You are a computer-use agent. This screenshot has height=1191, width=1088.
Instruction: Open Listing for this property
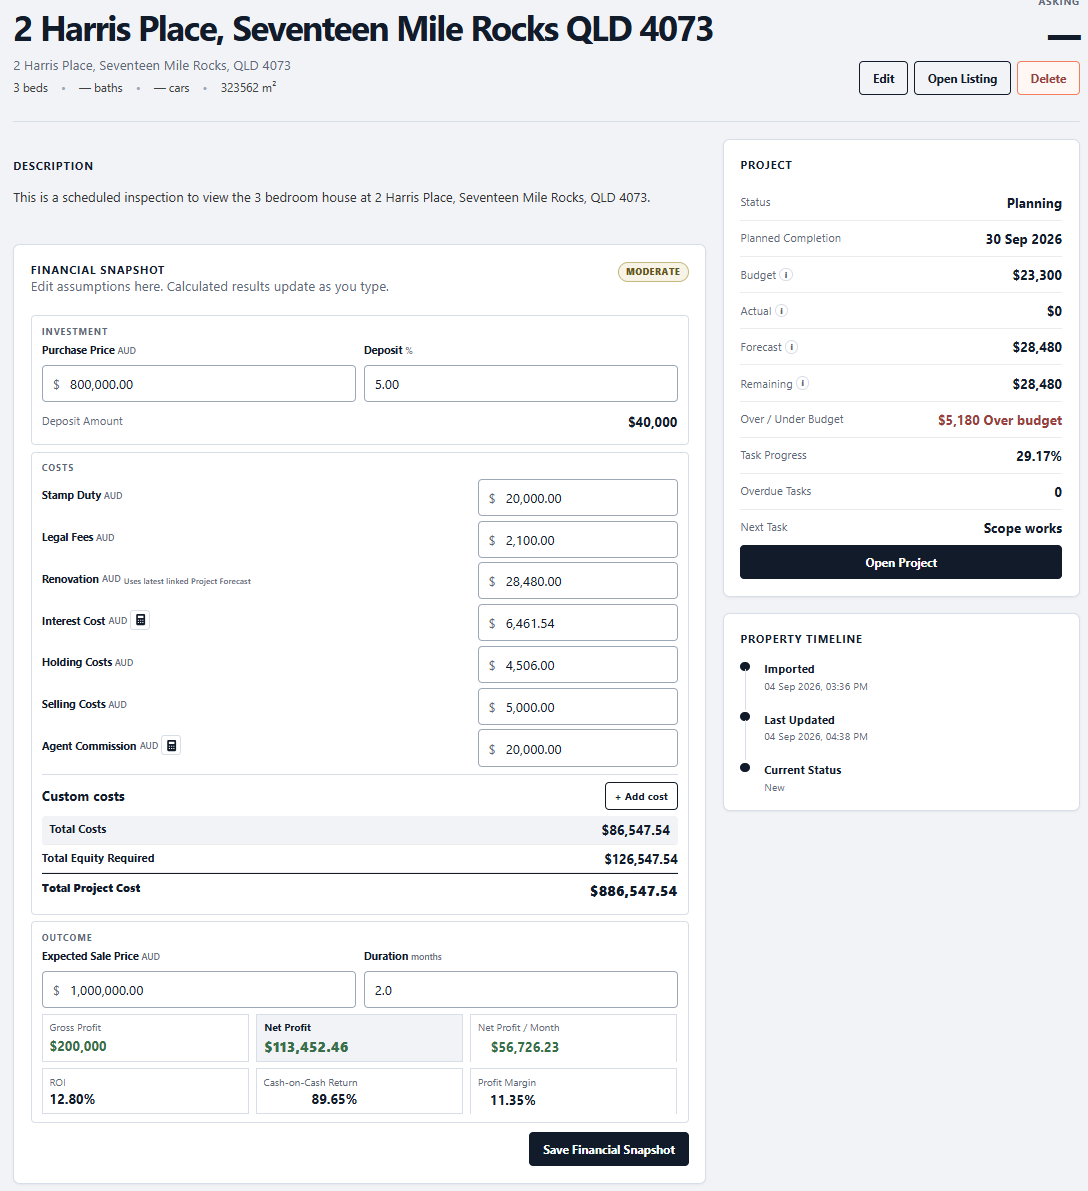click(962, 78)
